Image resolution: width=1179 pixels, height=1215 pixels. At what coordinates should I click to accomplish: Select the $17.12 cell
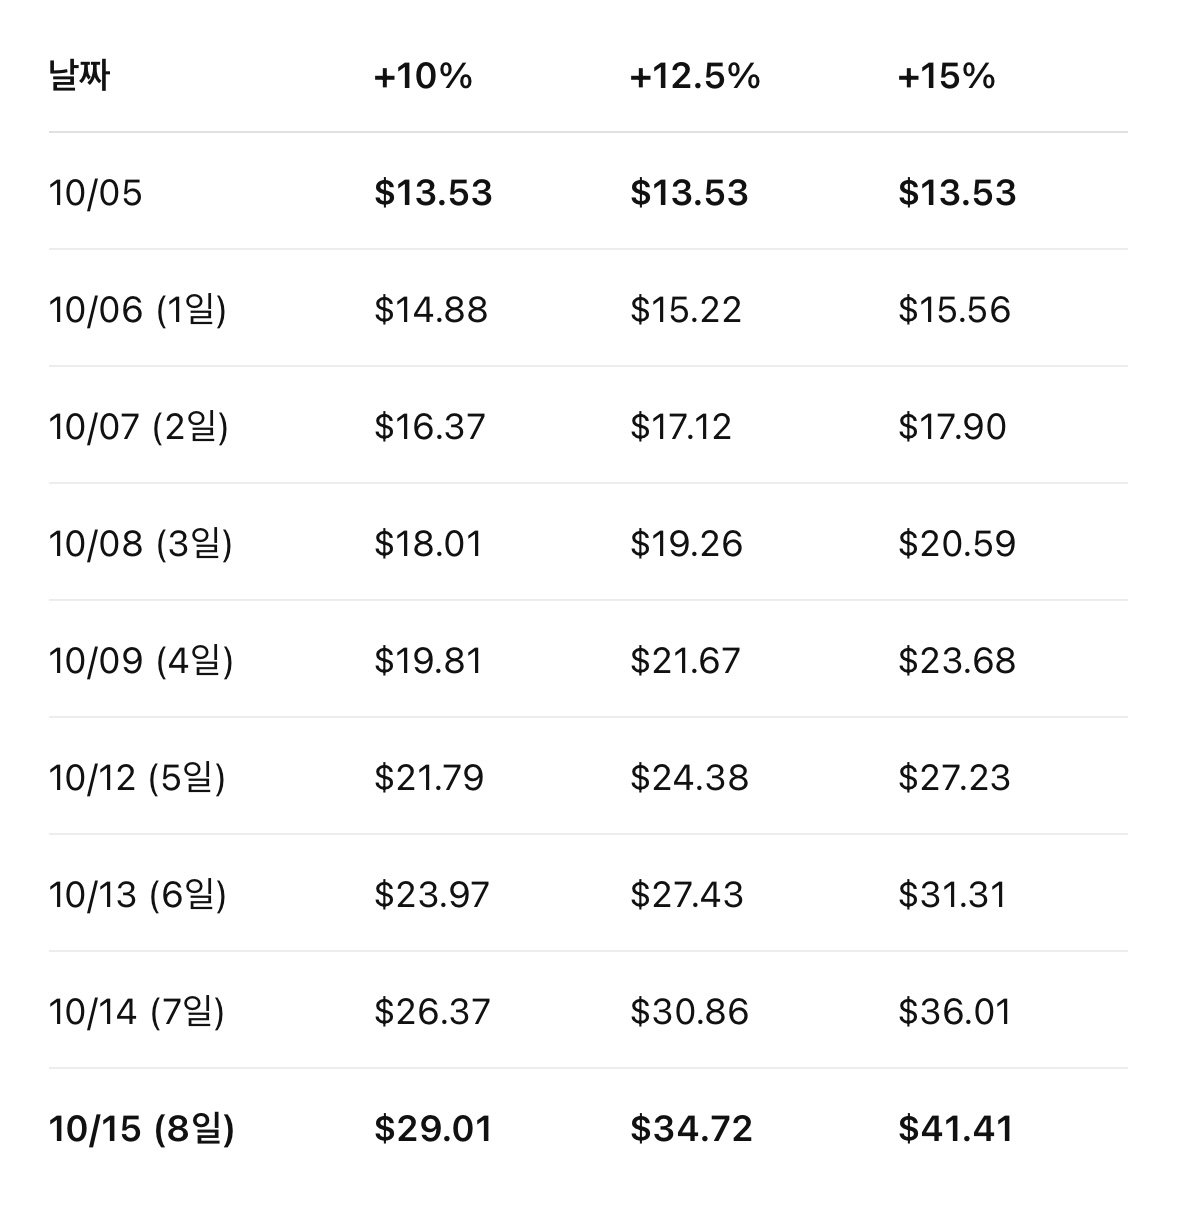pyautogui.click(x=681, y=427)
